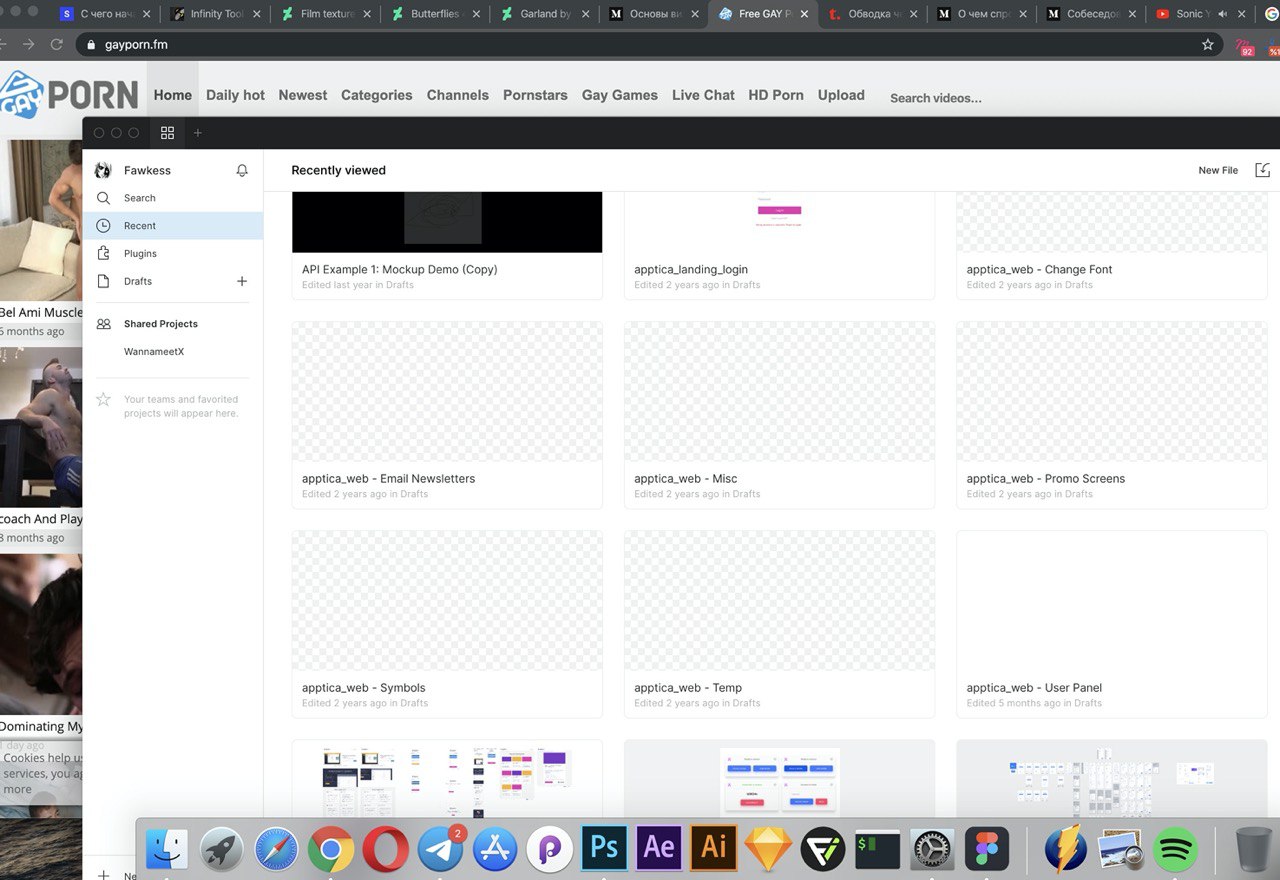Open Plugins in the Figma sidebar
The height and width of the screenshot is (880, 1280).
tap(173, 254)
